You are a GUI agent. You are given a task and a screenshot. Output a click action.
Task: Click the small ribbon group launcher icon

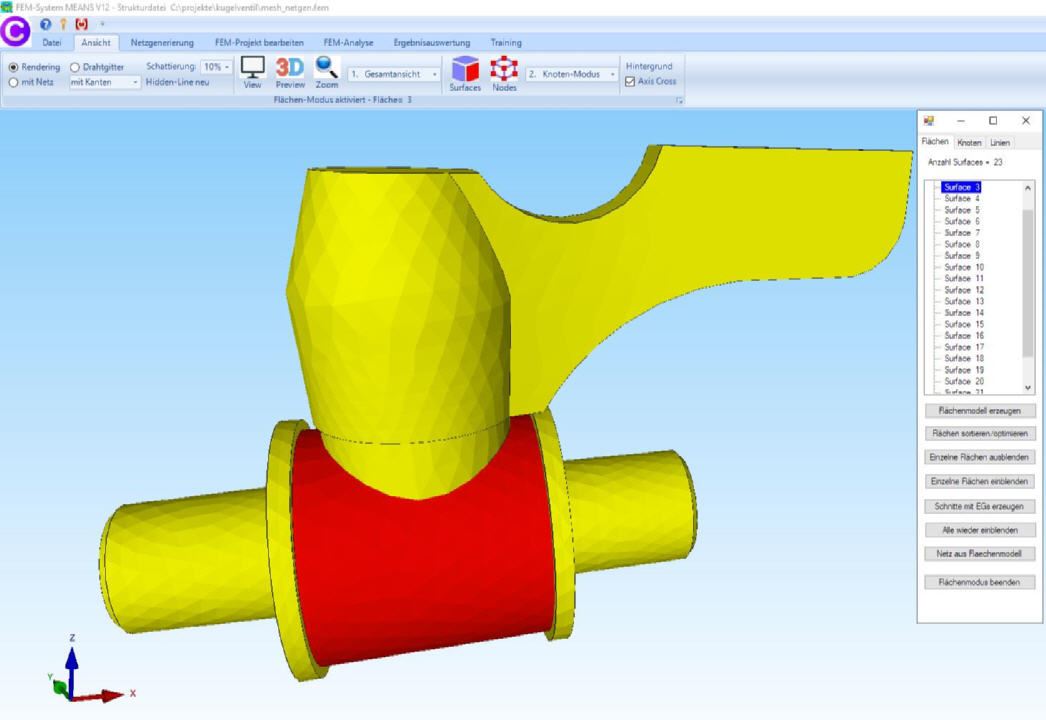pos(679,100)
